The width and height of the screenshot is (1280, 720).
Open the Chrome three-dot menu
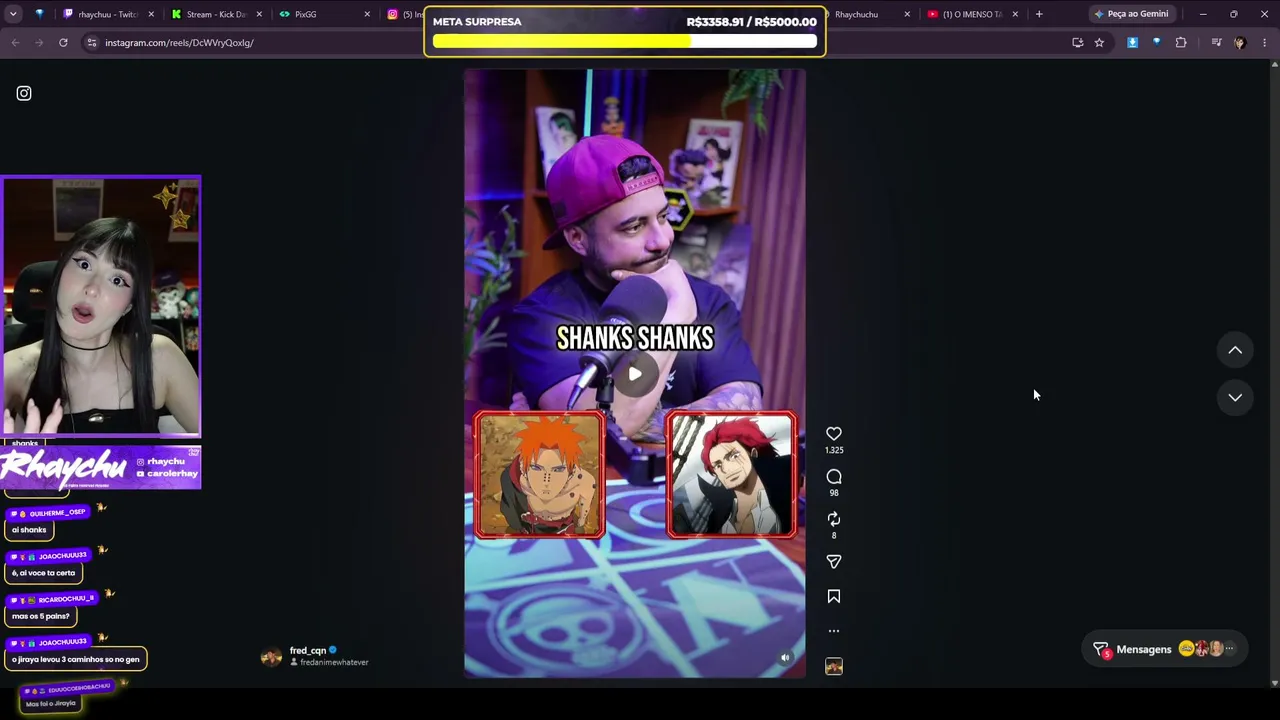pos(1264,43)
